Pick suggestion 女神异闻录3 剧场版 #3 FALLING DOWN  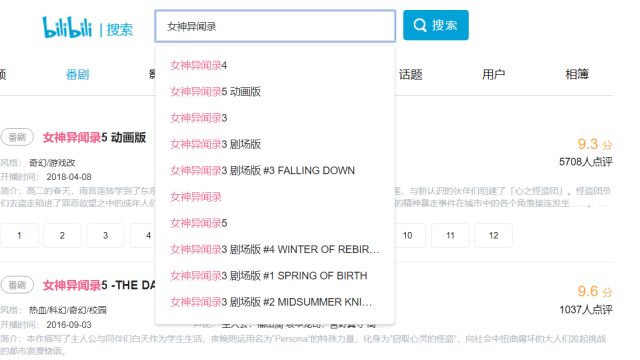(x=262, y=170)
